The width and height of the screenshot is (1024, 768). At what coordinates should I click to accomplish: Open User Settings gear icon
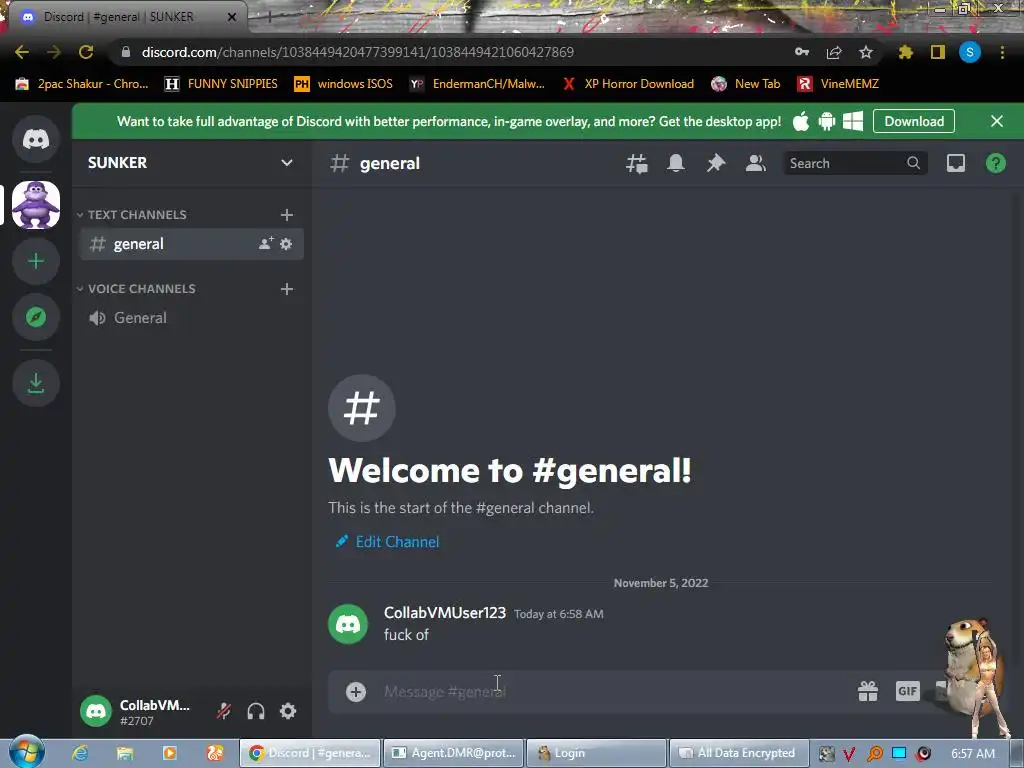point(288,711)
